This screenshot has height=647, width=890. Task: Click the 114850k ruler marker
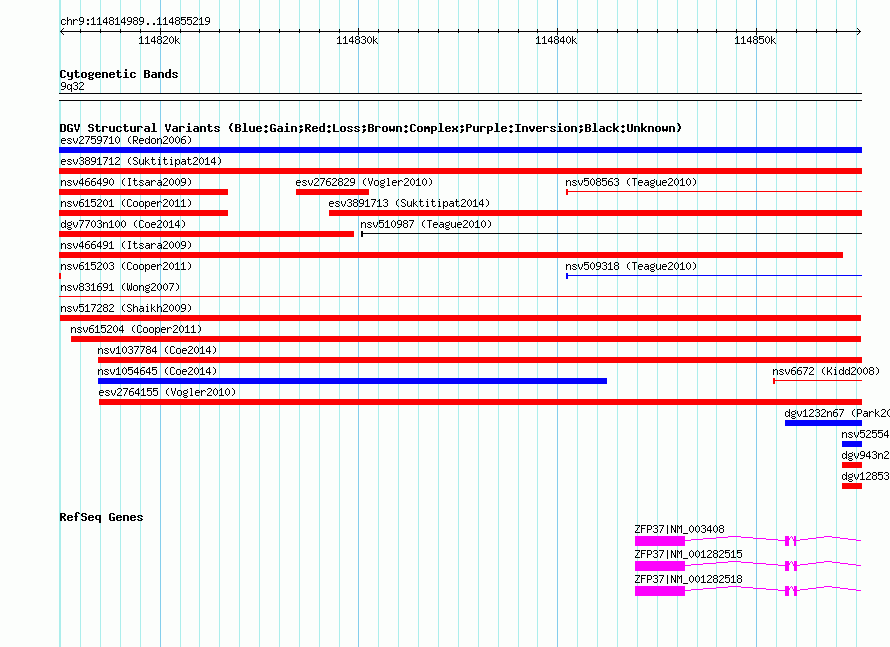pos(755,40)
